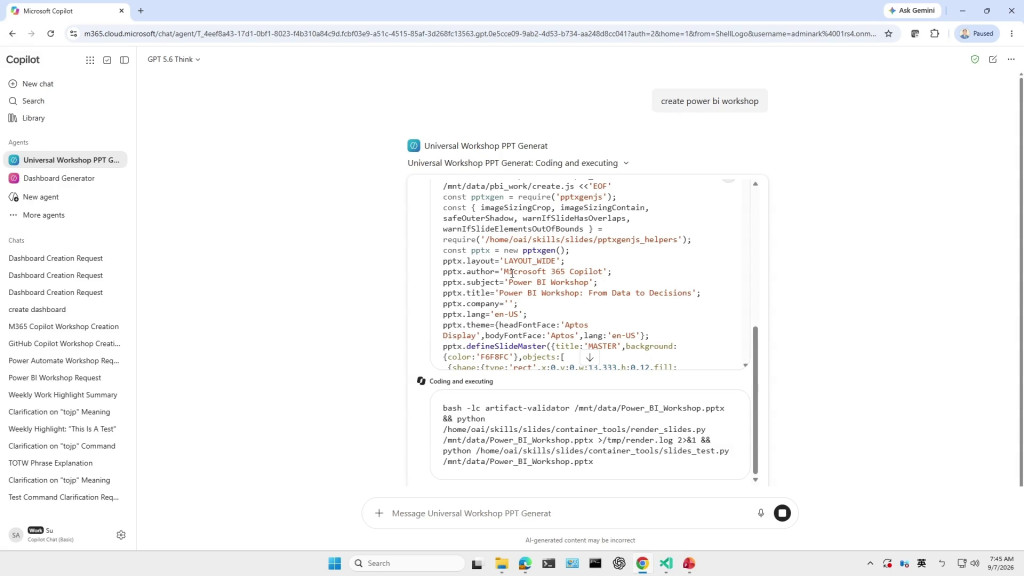
Task: Open File Explorer from taskbar
Action: click(x=502, y=563)
